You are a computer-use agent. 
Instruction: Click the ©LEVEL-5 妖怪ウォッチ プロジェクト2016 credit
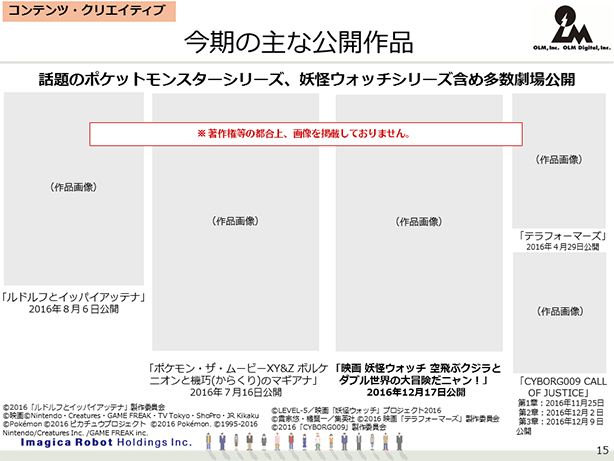tap(356, 410)
